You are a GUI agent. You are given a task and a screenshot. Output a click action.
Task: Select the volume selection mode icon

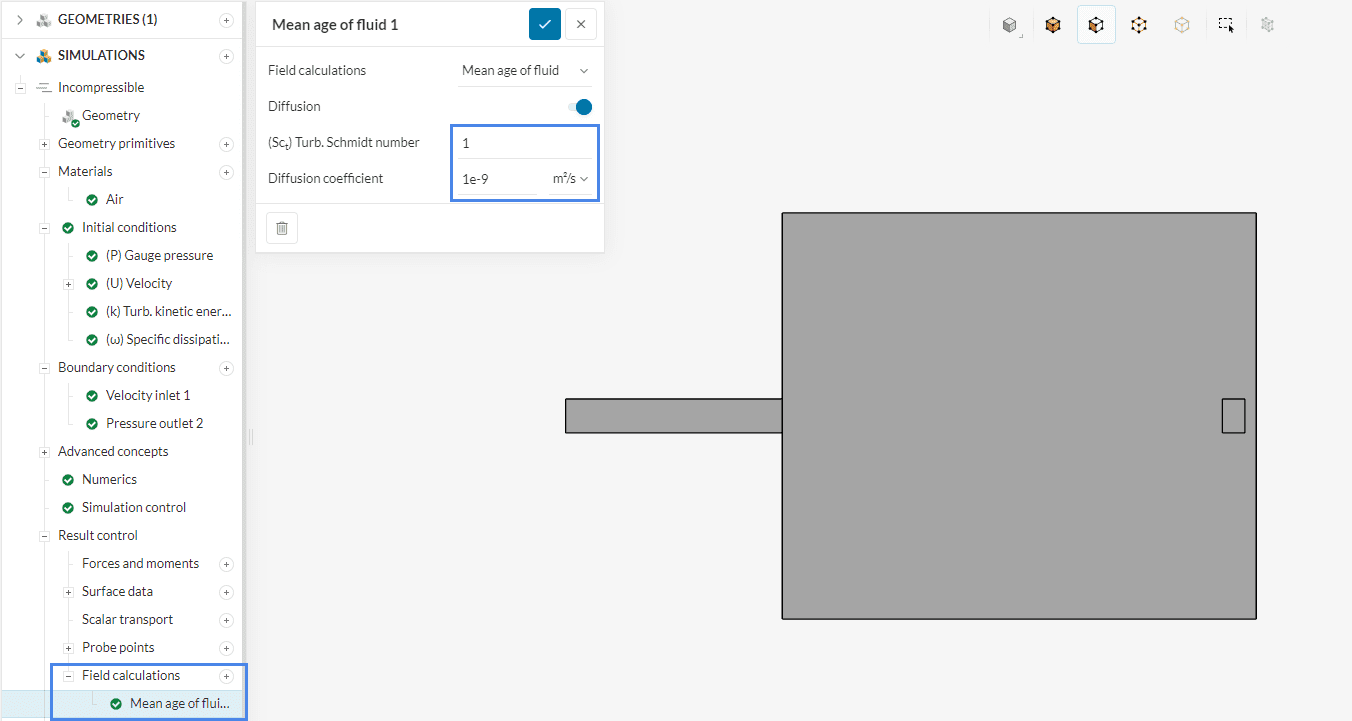(x=1053, y=25)
